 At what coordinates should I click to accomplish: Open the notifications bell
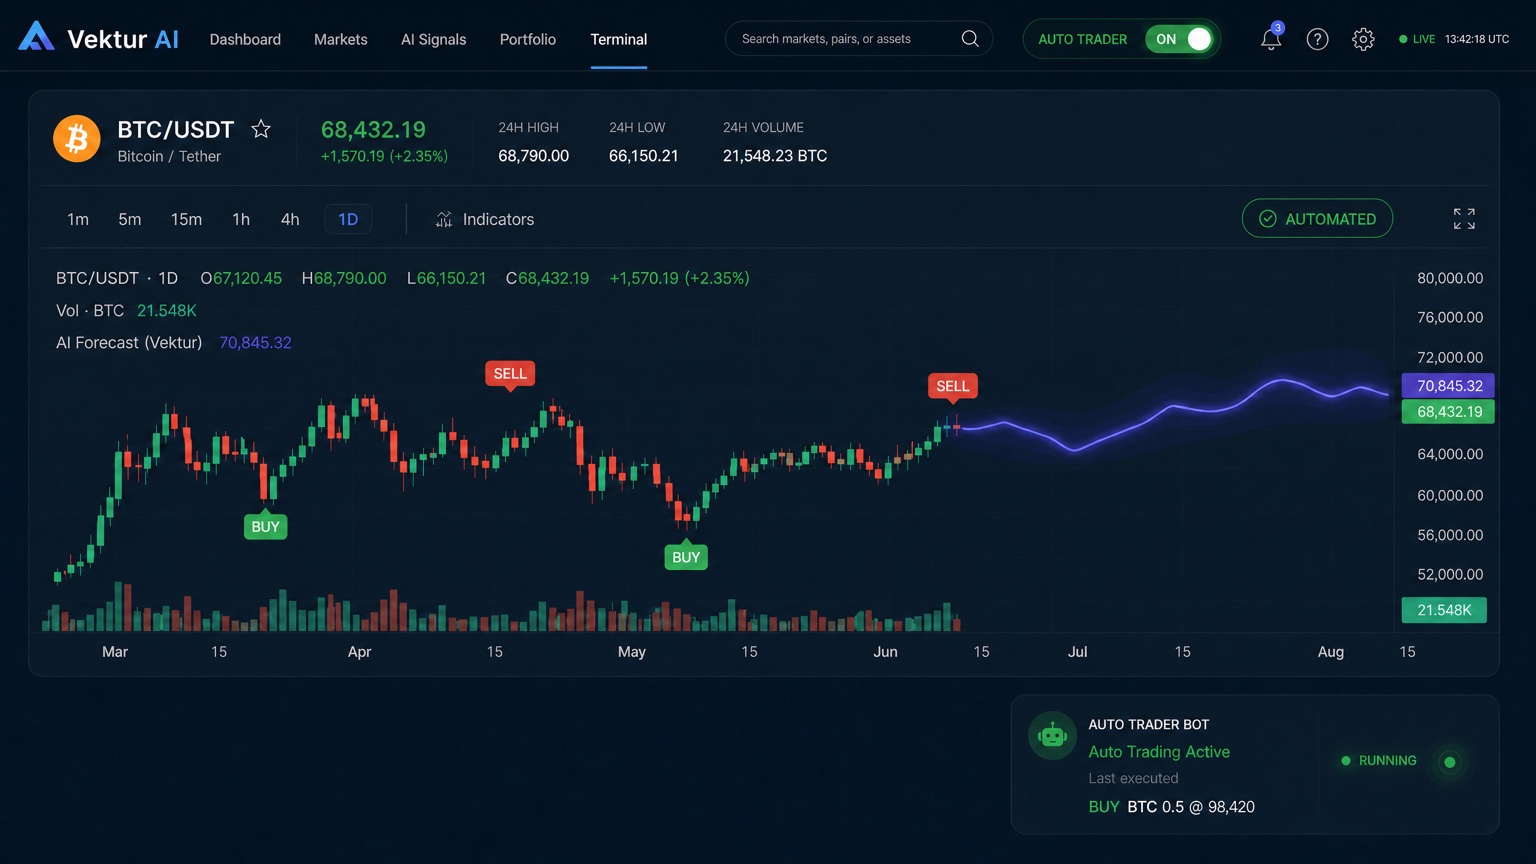(x=1271, y=39)
